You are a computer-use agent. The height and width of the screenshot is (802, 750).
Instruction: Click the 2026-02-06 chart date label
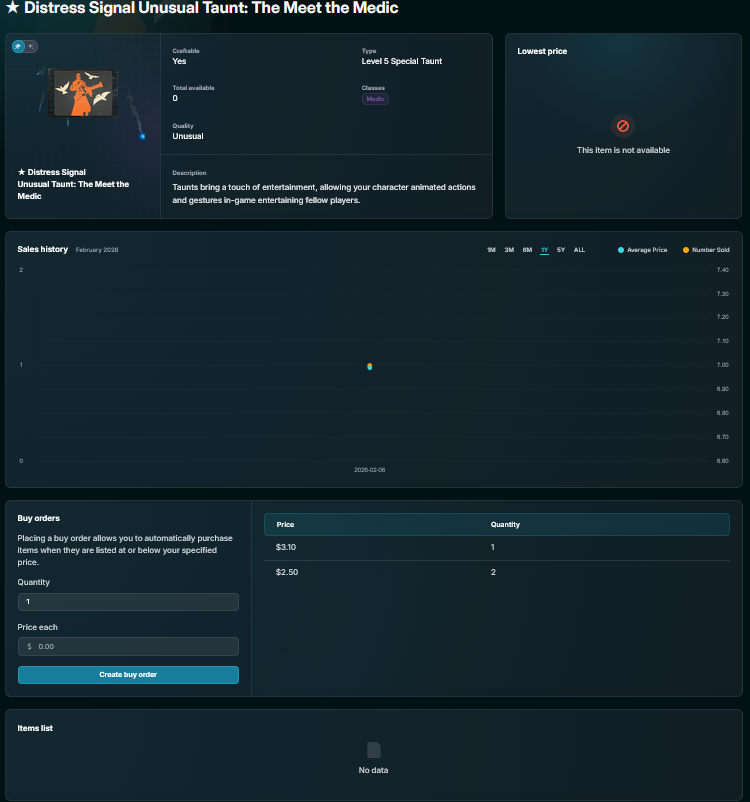click(369, 470)
